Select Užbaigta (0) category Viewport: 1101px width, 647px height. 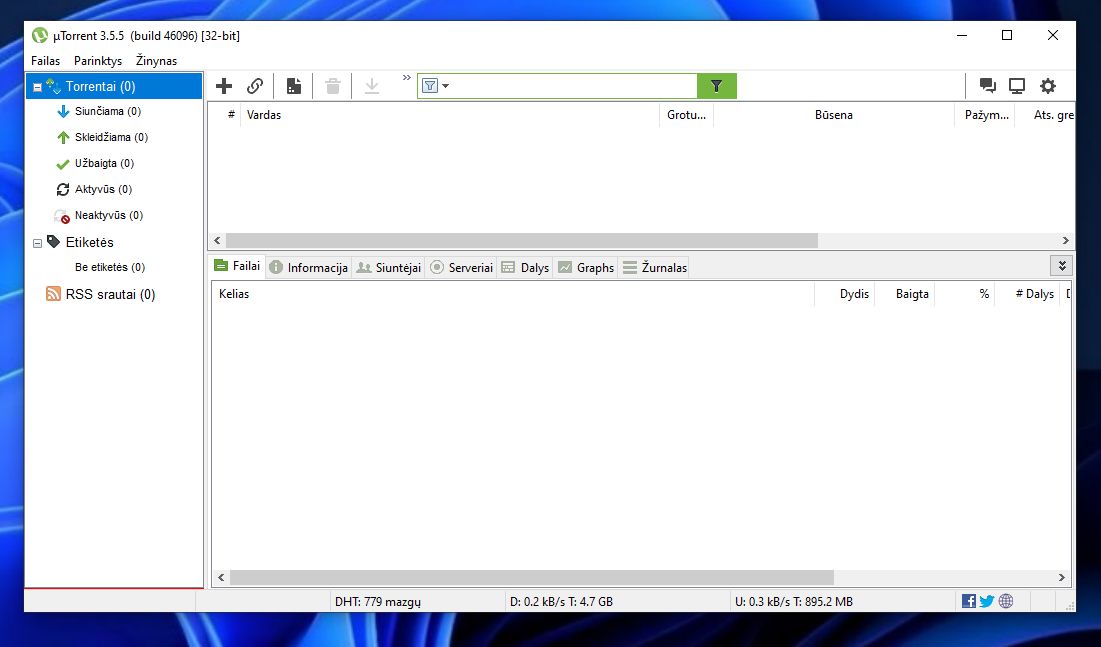105,163
